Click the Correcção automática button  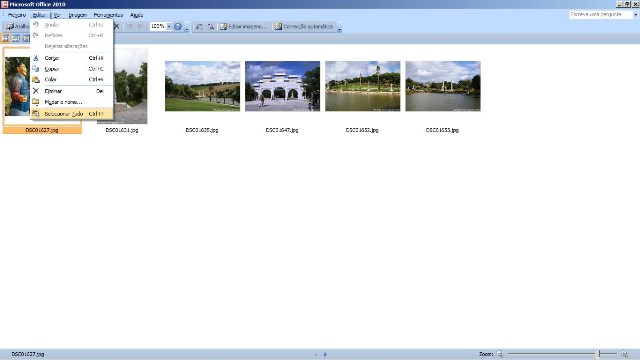coord(304,26)
